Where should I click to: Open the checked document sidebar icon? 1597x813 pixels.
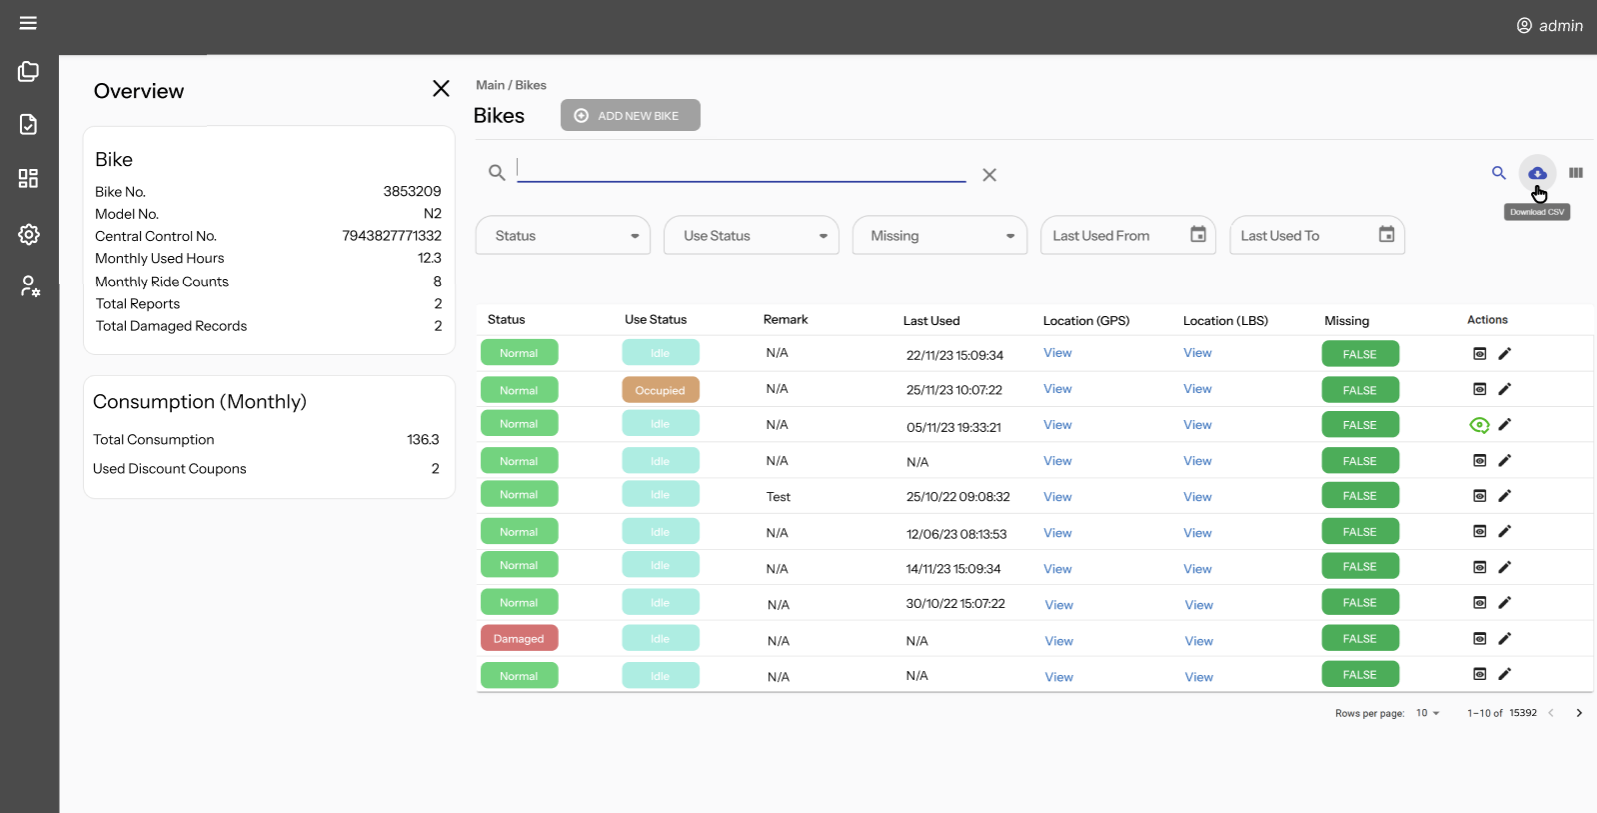coord(28,124)
